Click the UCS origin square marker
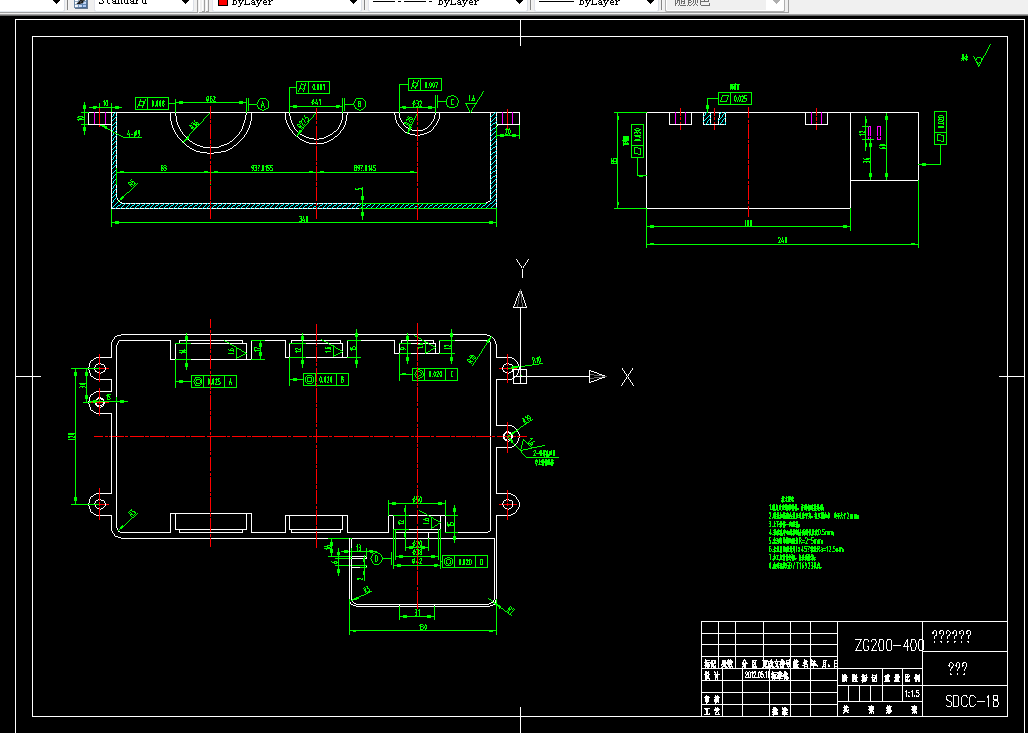The height and width of the screenshot is (733, 1028). click(520, 376)
